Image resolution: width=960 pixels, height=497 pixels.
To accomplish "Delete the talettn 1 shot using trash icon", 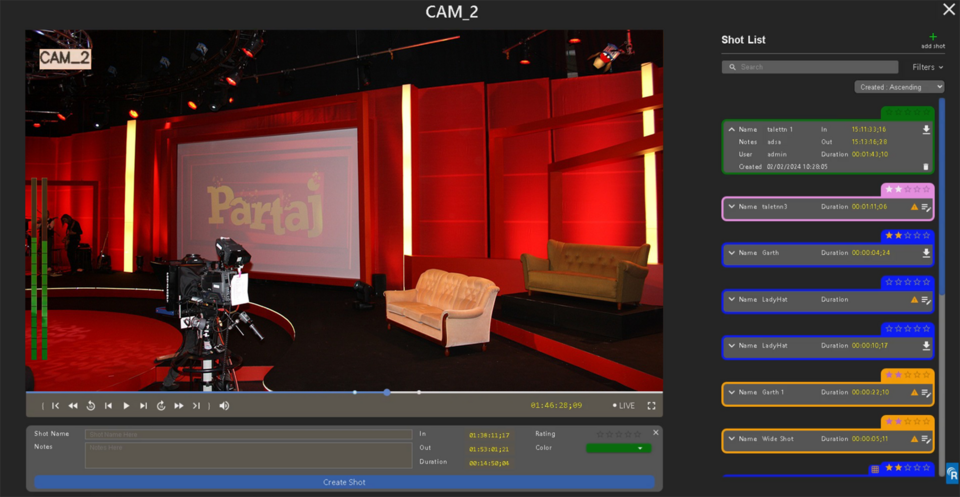I will coord(926,167).
